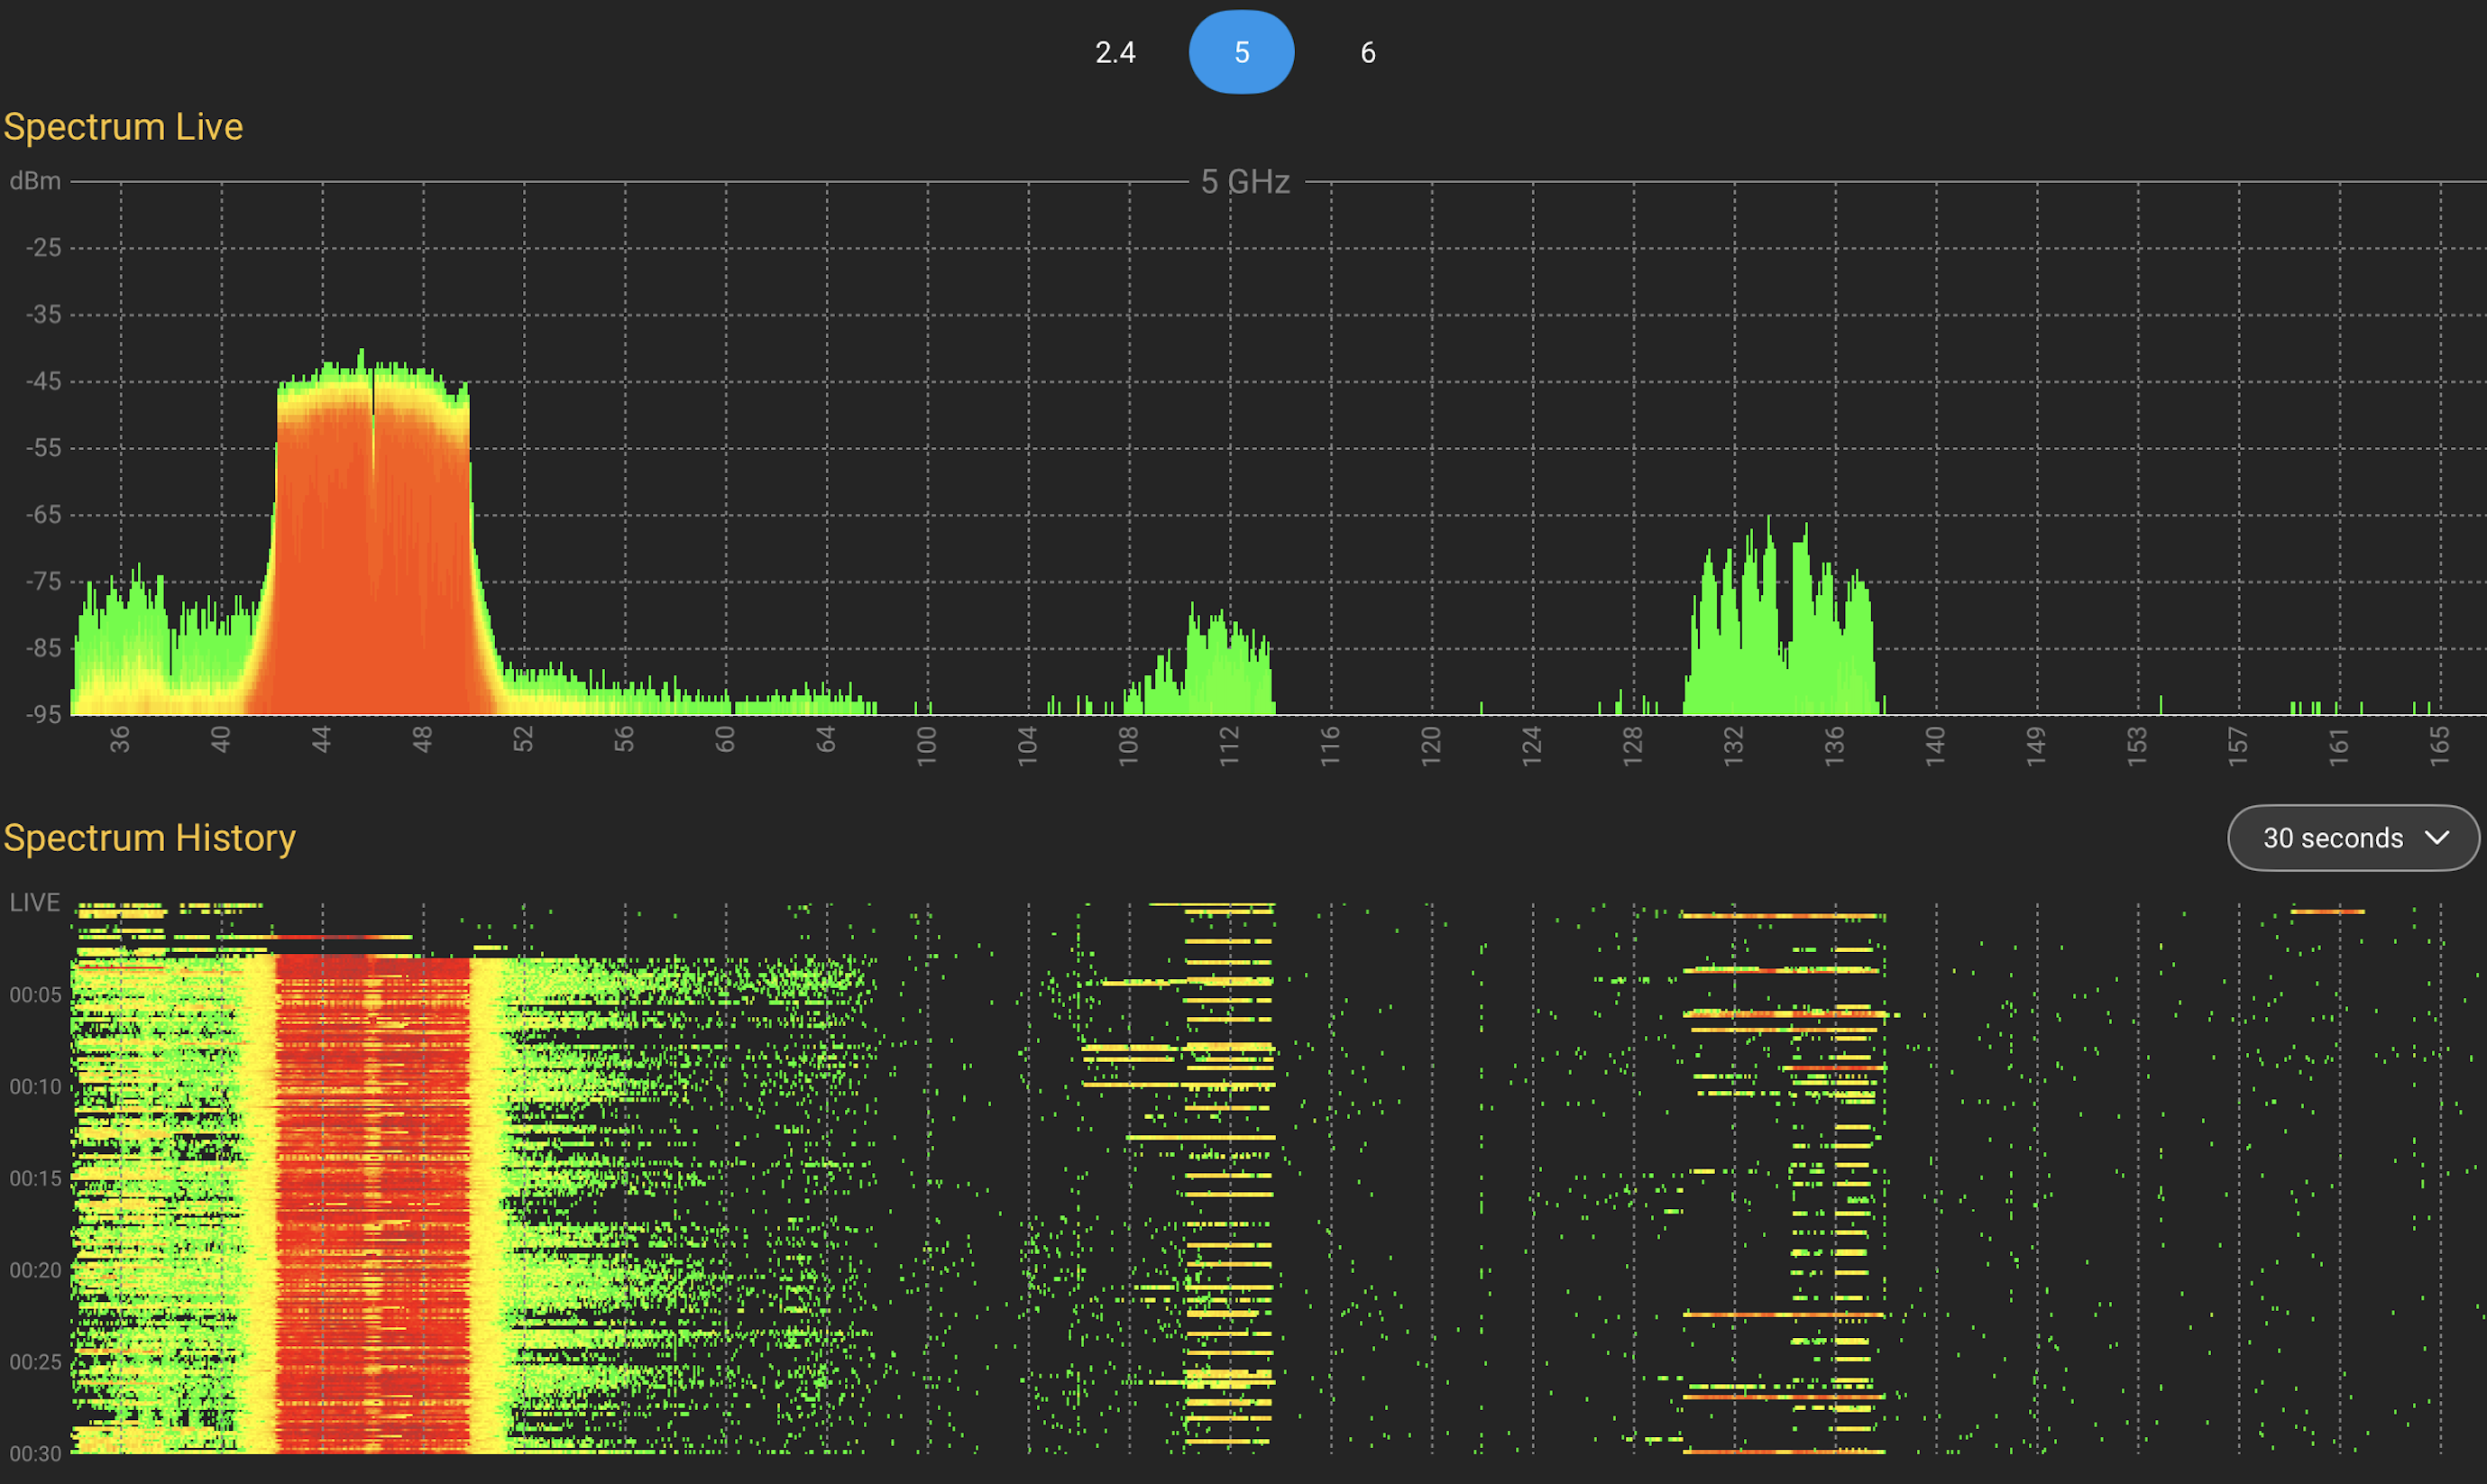
Task: Click channel 36 label on frequency axis
Action: 120,740
